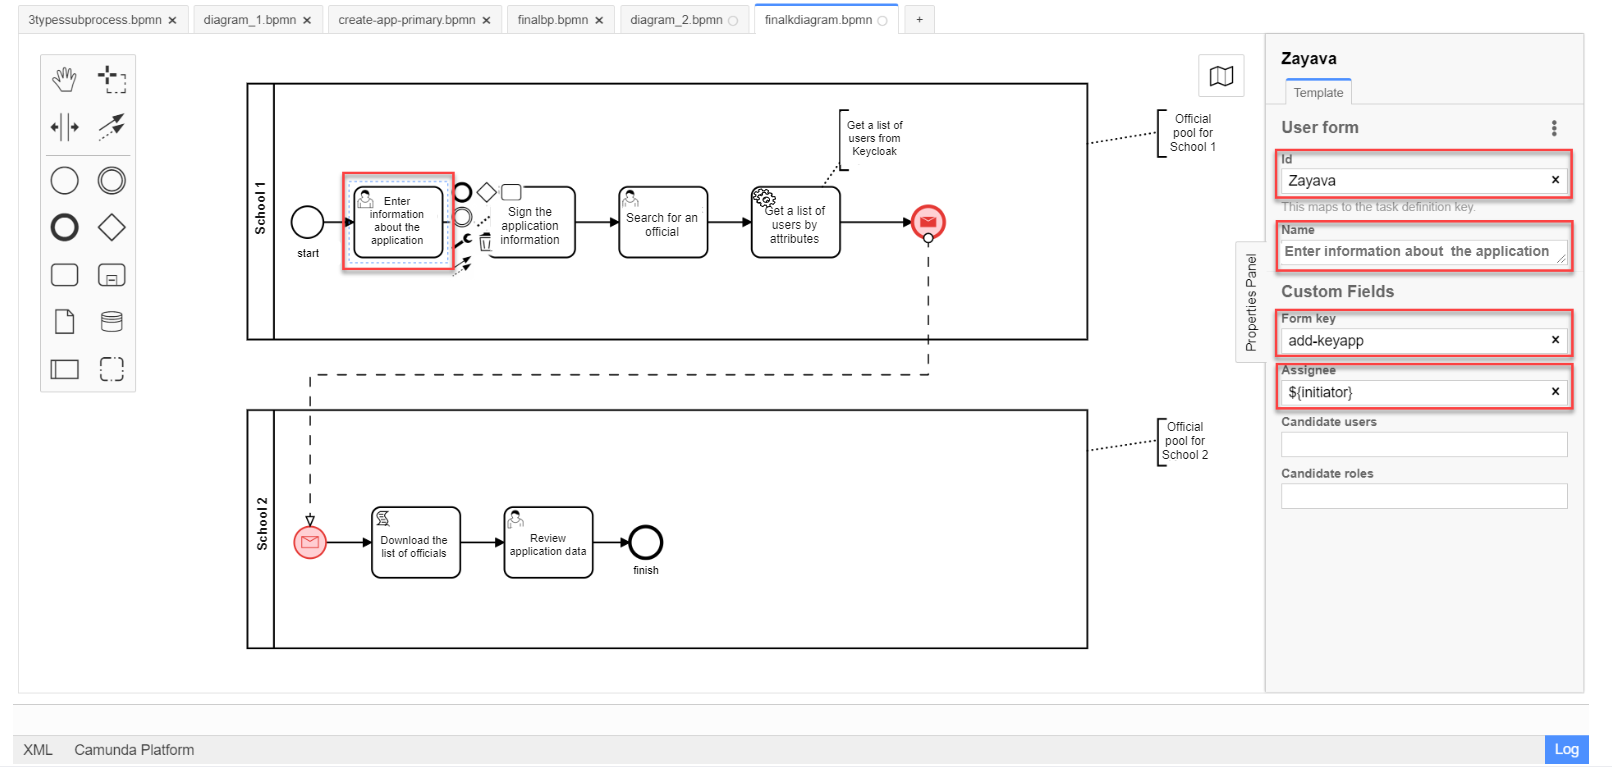
Task: Create a data object reference from palette
Action: 65,321
